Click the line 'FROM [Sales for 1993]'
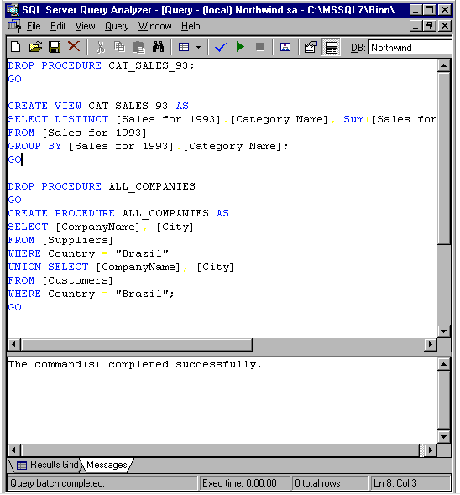The height and width of the screenshot is (495, 460). (77, 133)
